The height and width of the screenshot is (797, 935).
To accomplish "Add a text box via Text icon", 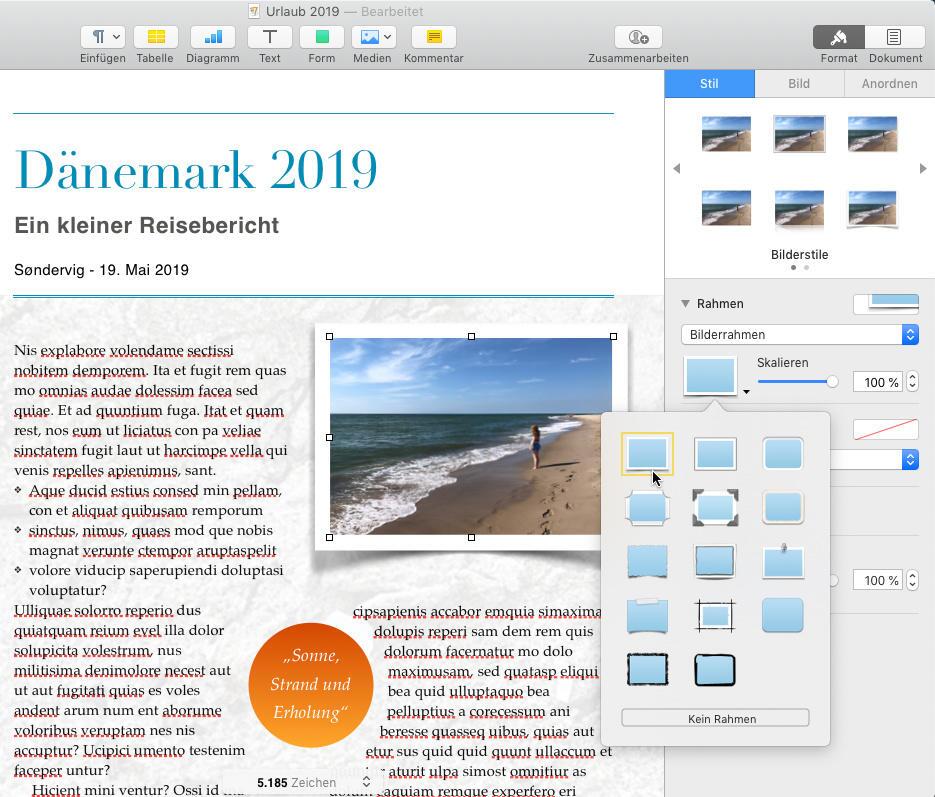I will click(x=269, y=37).
